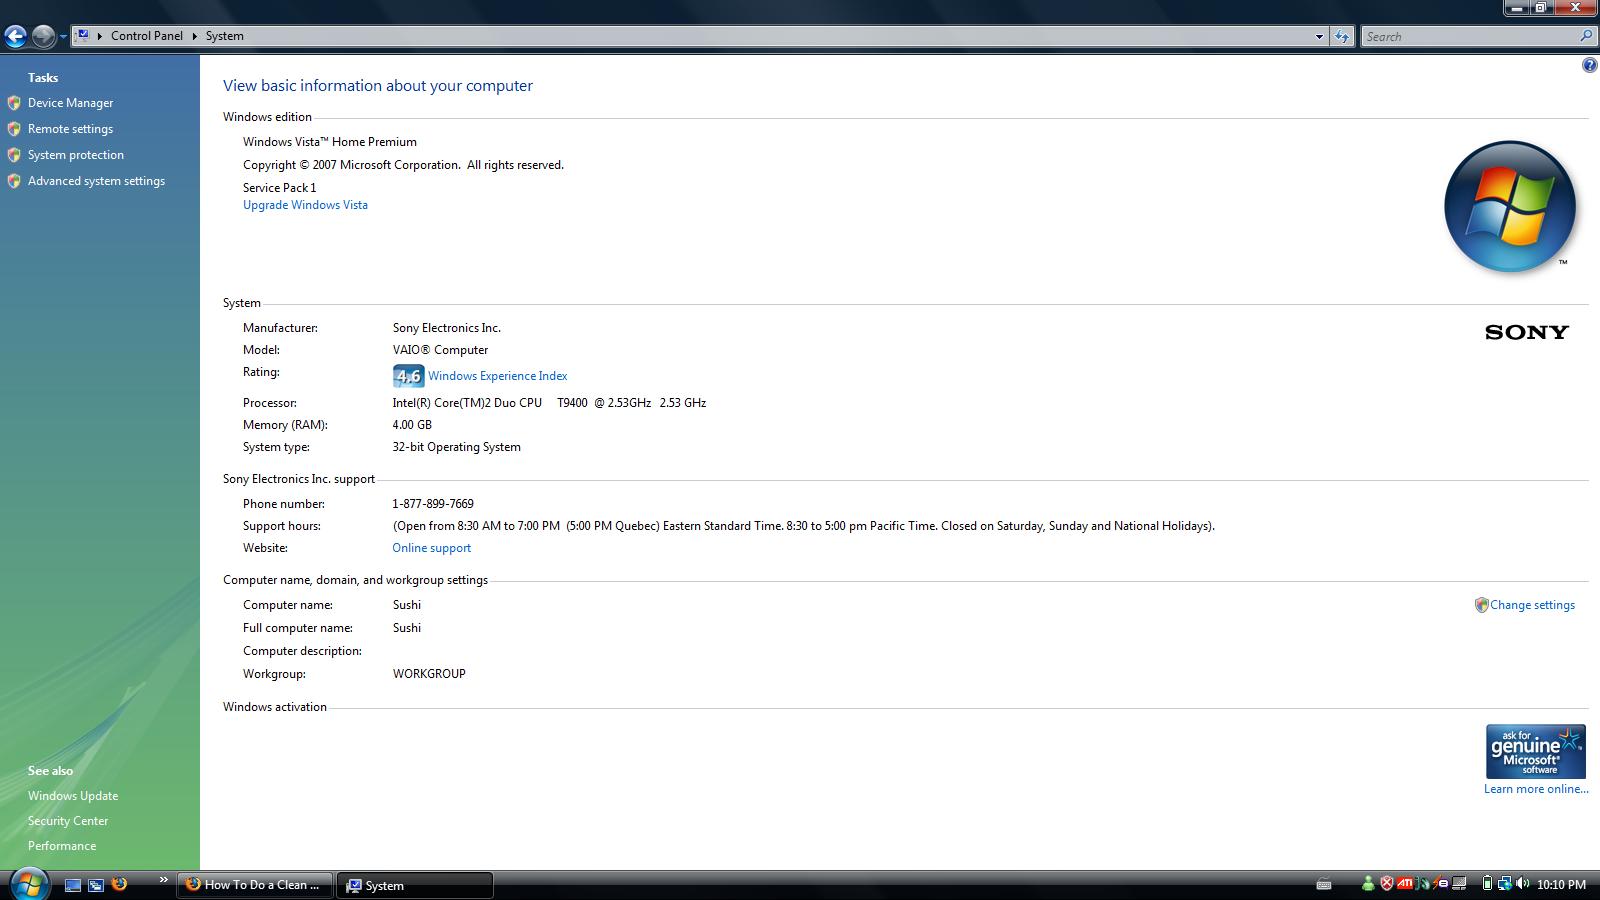
Task: Click the green person tray icon
Action: pyautogui.click(x=1368, y=884)
